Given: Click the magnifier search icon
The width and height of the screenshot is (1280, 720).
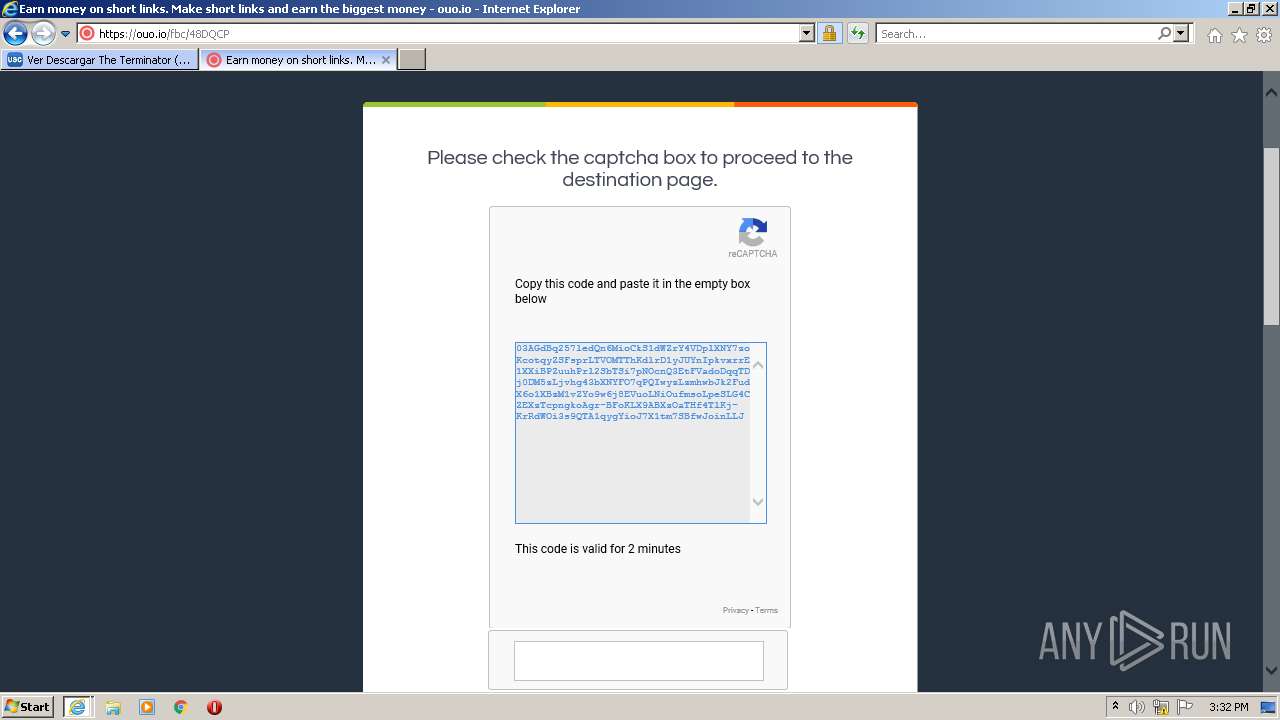Looking at the screenshot, I should [1164, 34].
